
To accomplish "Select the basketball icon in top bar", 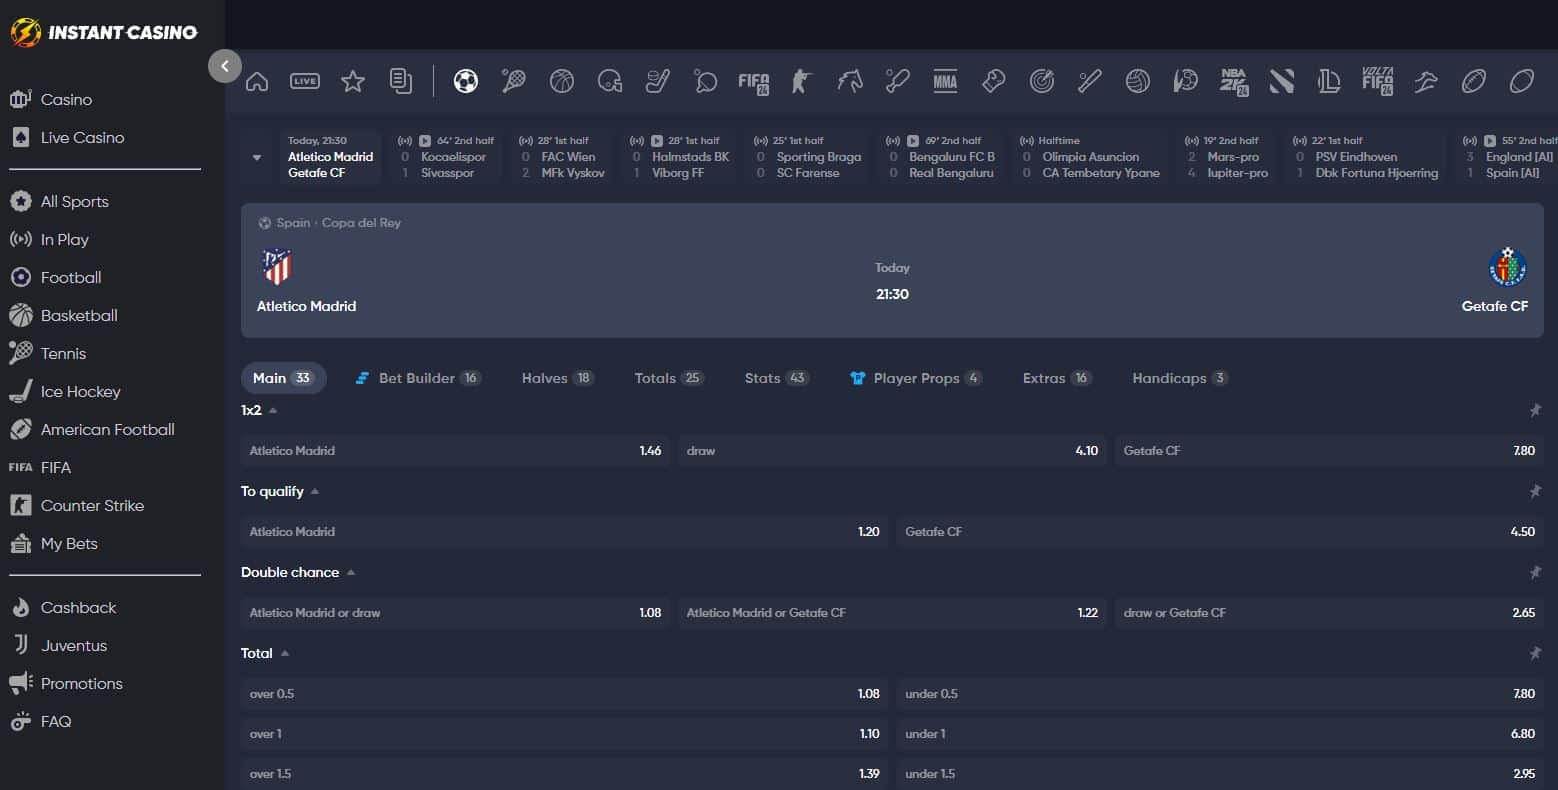I will pyautogui.click(x=562, y=81).
